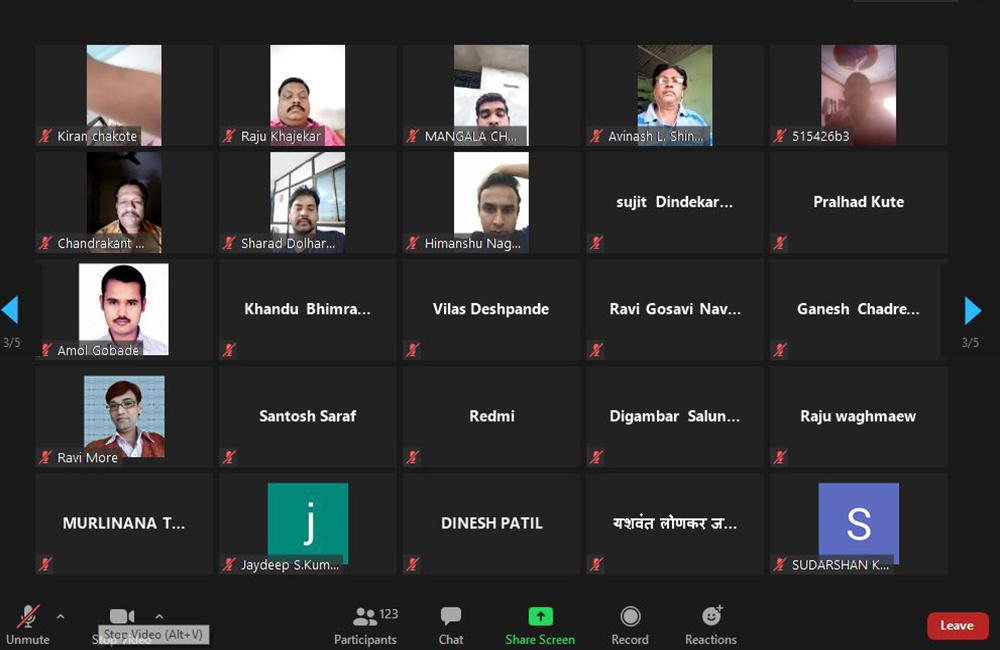This screenshot has height=650, width=1000.
Task: Click the muted mic icon on sujit Dindekar's tile
Action: tap(596, 242)
